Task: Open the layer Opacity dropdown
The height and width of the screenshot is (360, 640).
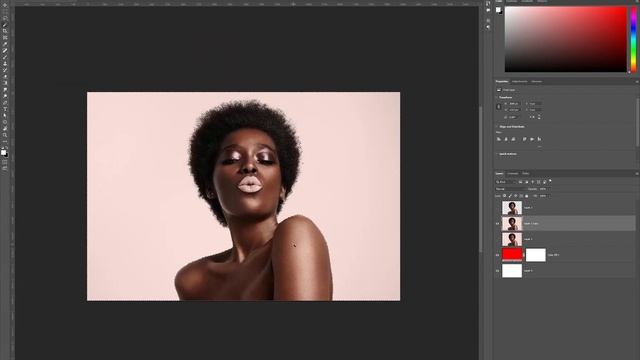Action: tap(549, 189)
